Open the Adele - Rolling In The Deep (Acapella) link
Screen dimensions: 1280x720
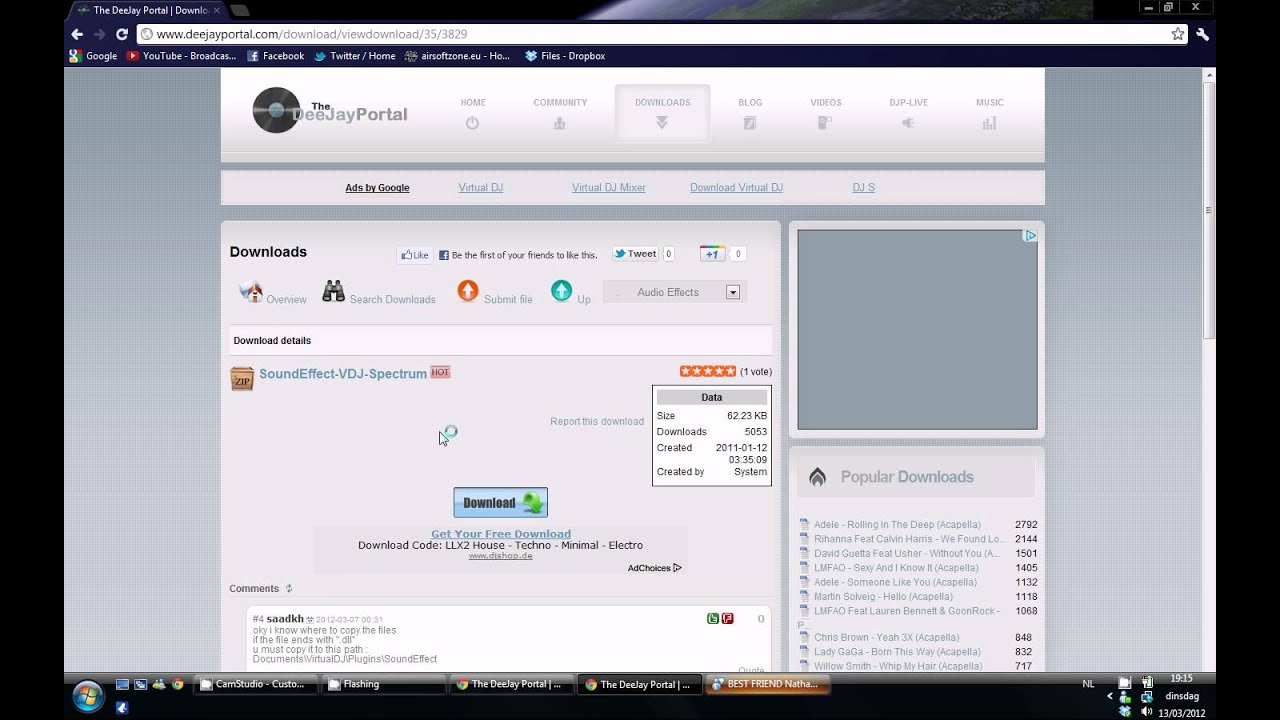(x=897, y=525)
